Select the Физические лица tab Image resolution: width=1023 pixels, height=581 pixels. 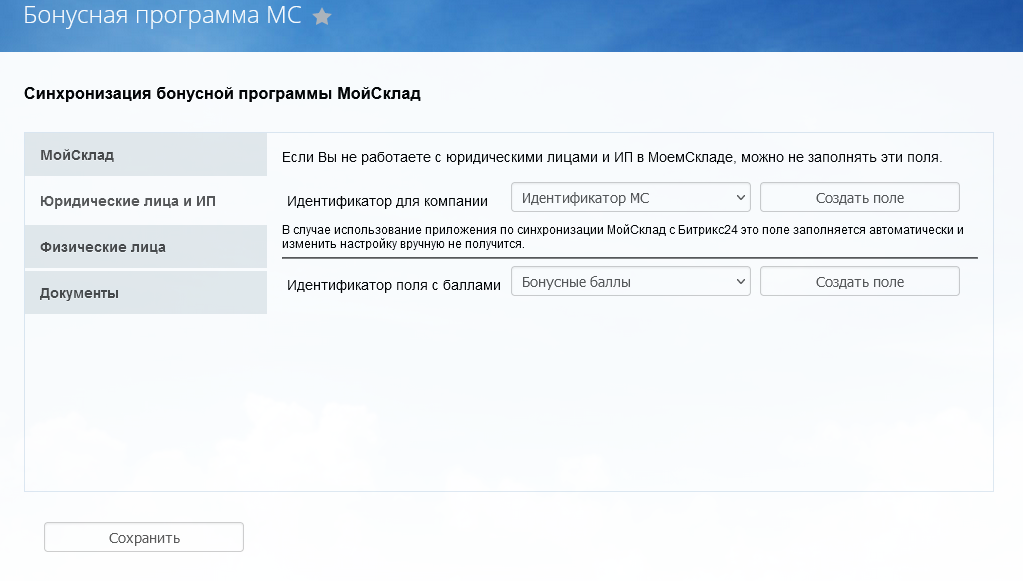click(x=145, y=247)
